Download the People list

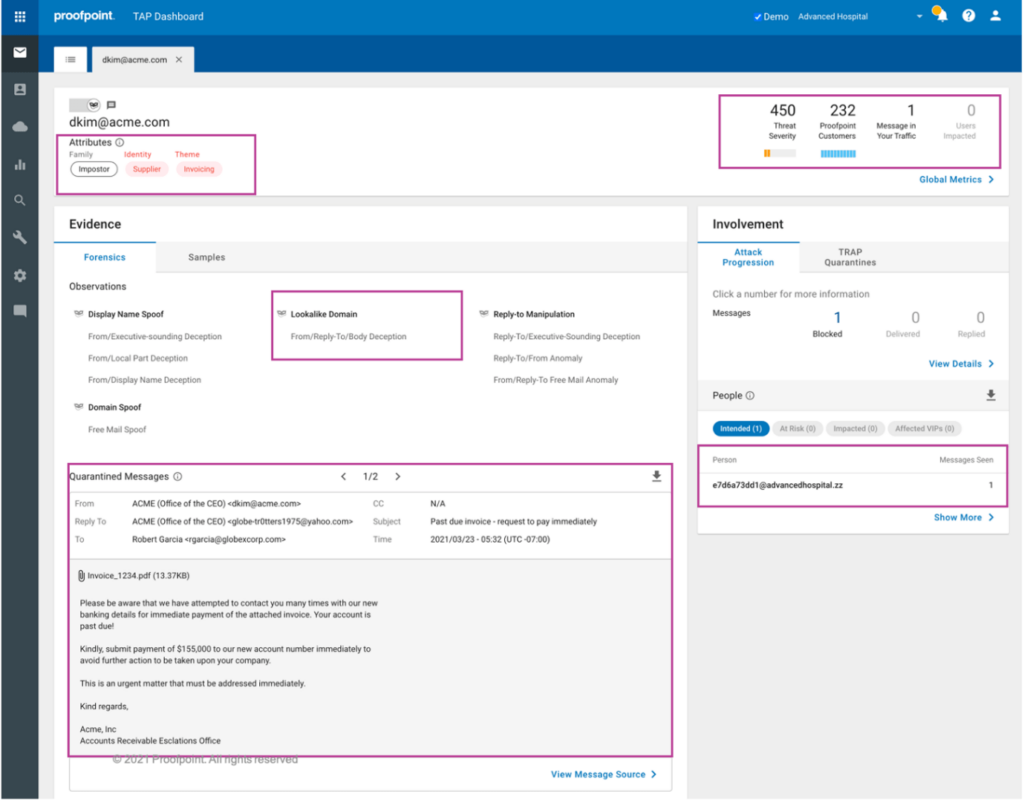pyautogui.click(x=991, y=395)
